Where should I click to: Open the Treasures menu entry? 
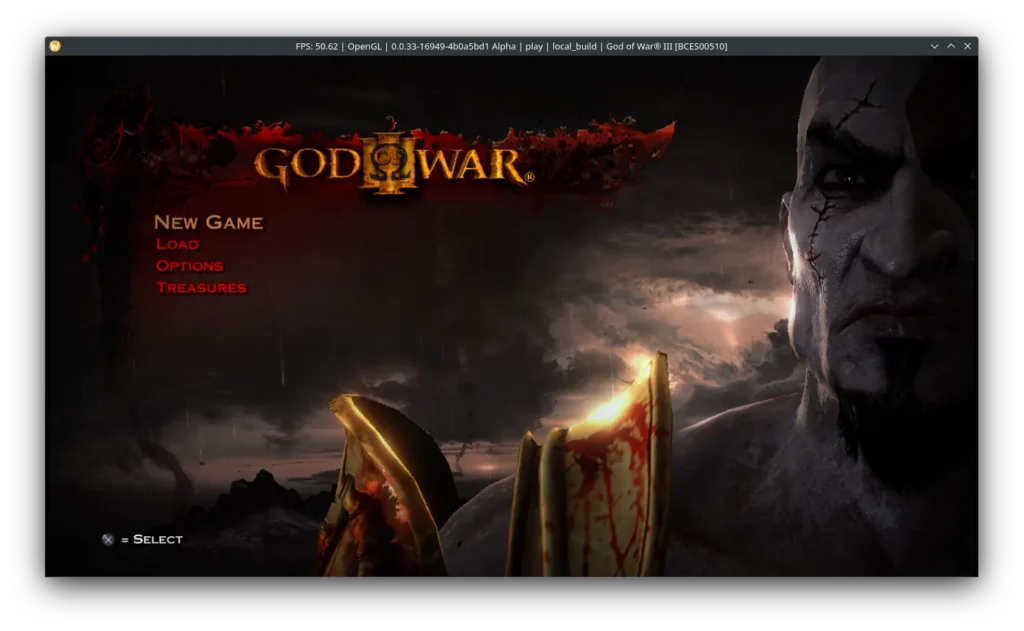[x=201, y=287]
